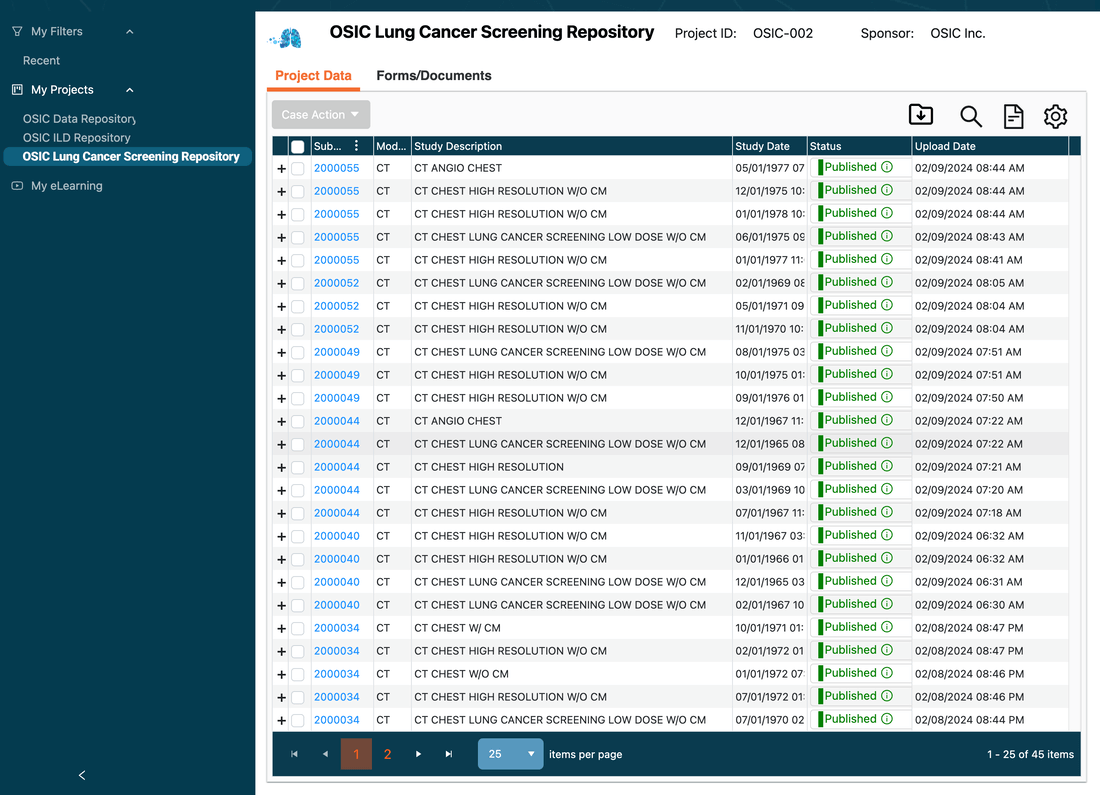Image resolution: width=1100 pixels, height=795 pixels.
Task: Open subject 2000034 link for CT CHEST W/O CM
Action: click(x=336, y=674)
